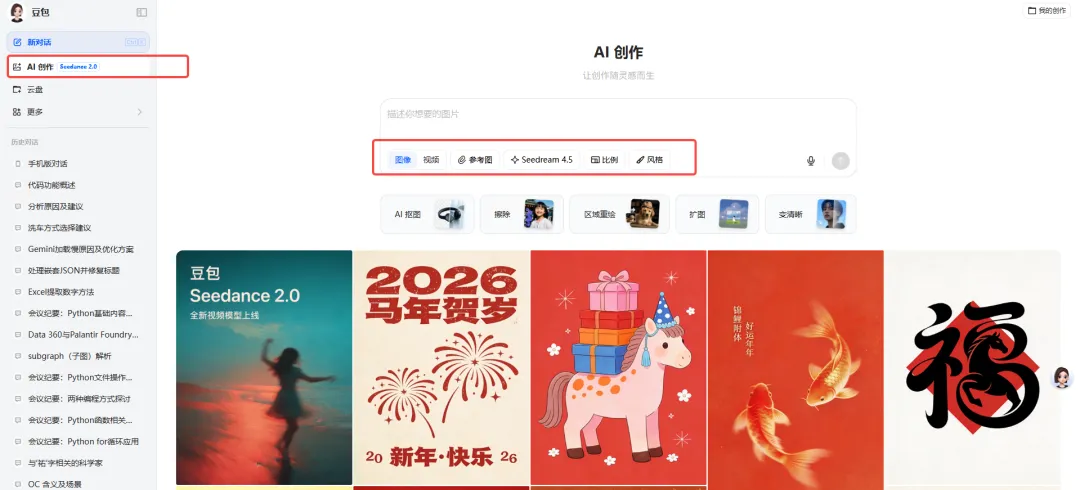Click the AI 抠图 tool button
Viewport: 1080px width, 490px height.
point(427,214)
